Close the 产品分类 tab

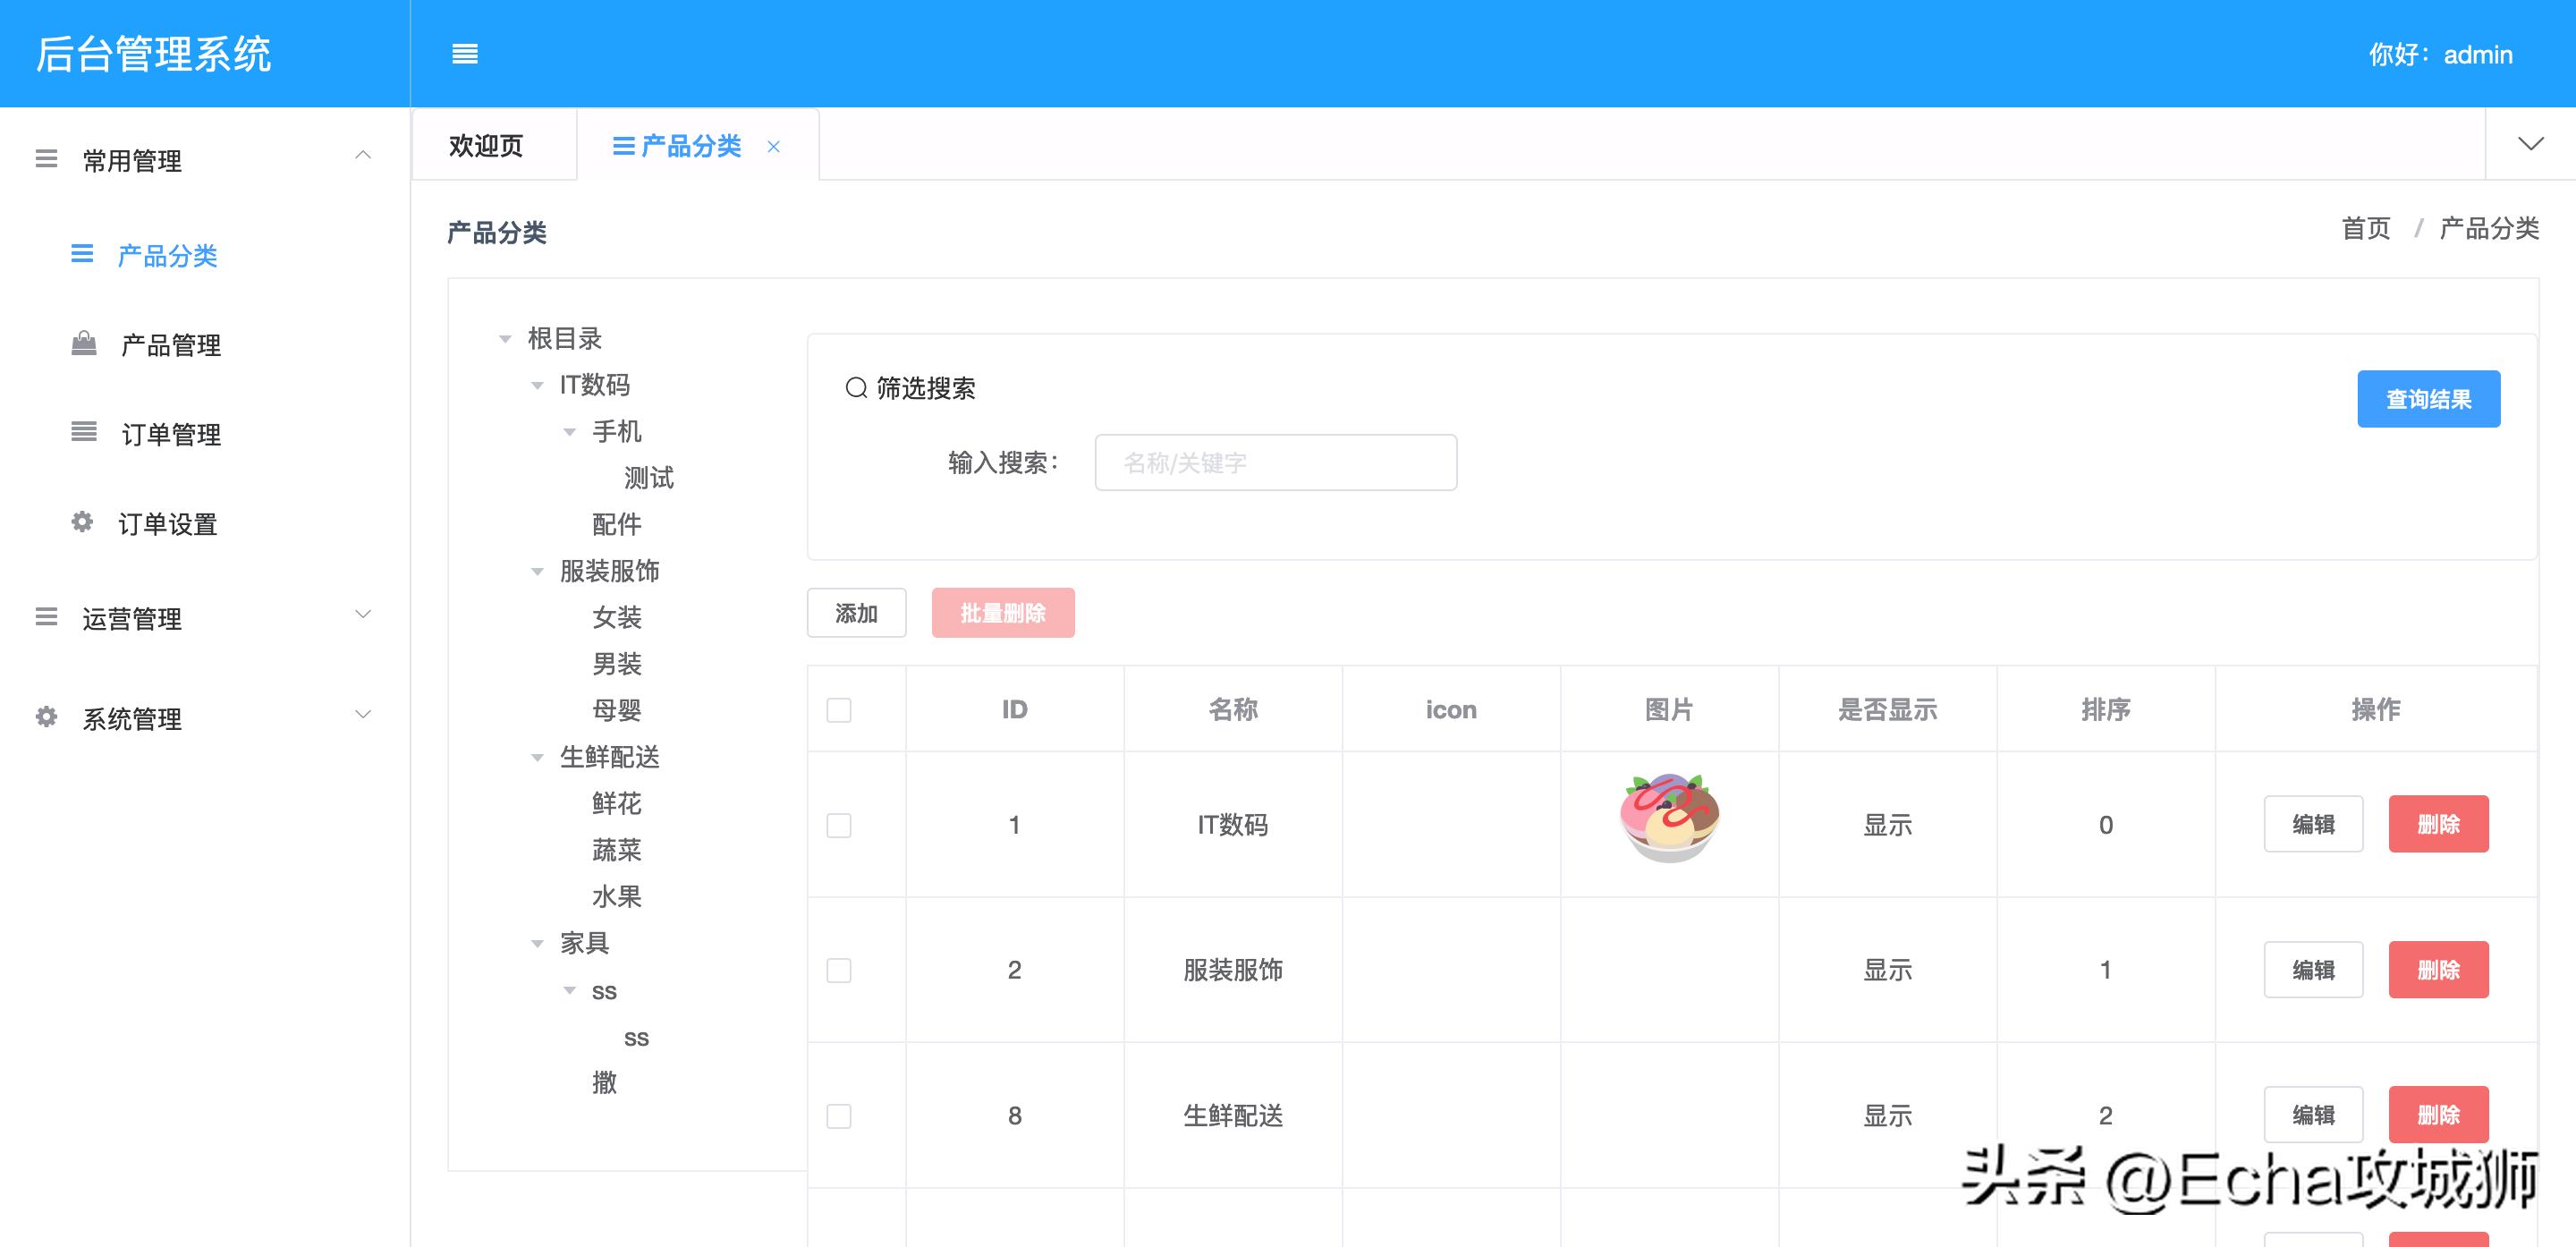[x=774, y=146]
